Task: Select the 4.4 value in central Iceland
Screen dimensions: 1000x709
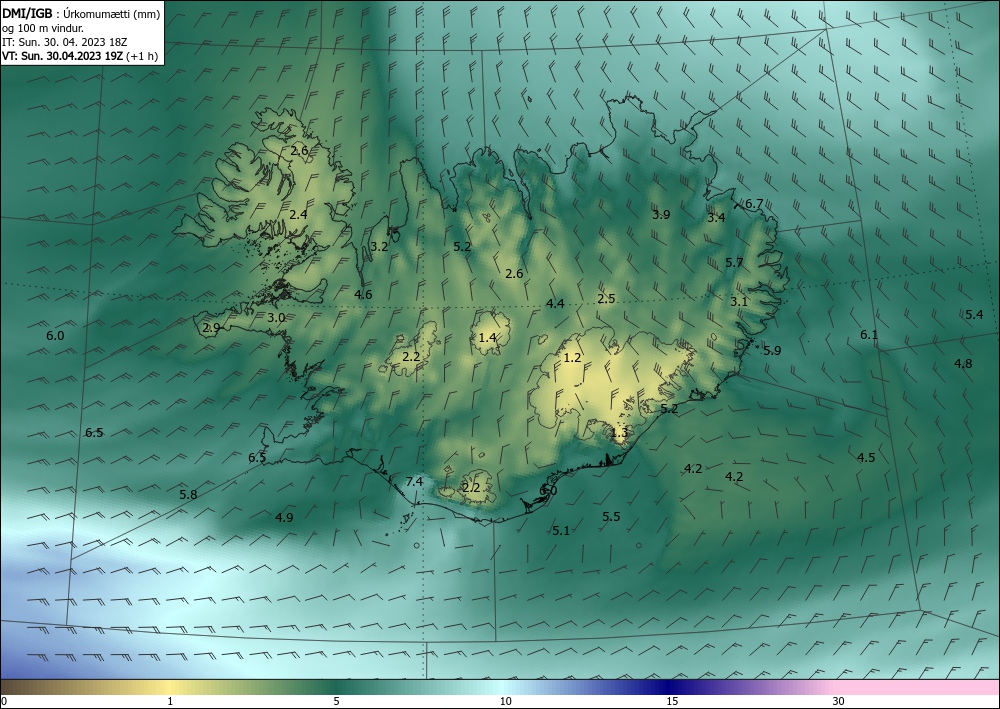Action: [x=555, y=303]
